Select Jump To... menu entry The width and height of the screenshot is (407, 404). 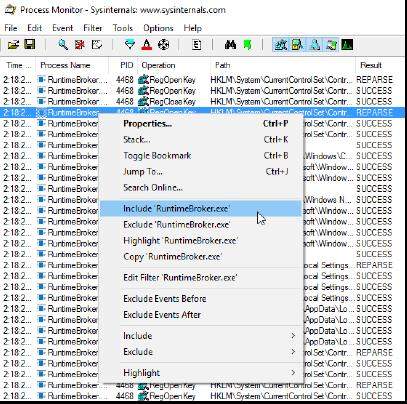point(201,172)
